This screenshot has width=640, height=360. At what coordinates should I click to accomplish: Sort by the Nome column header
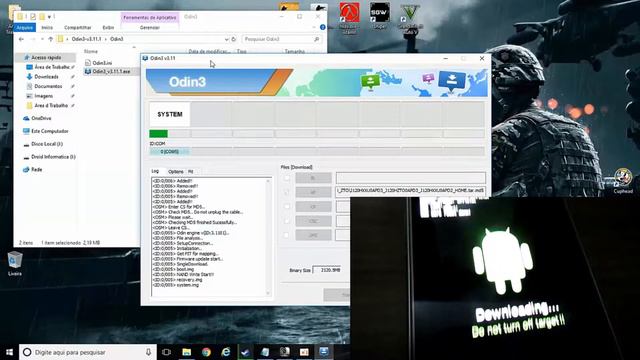(91, 51)
